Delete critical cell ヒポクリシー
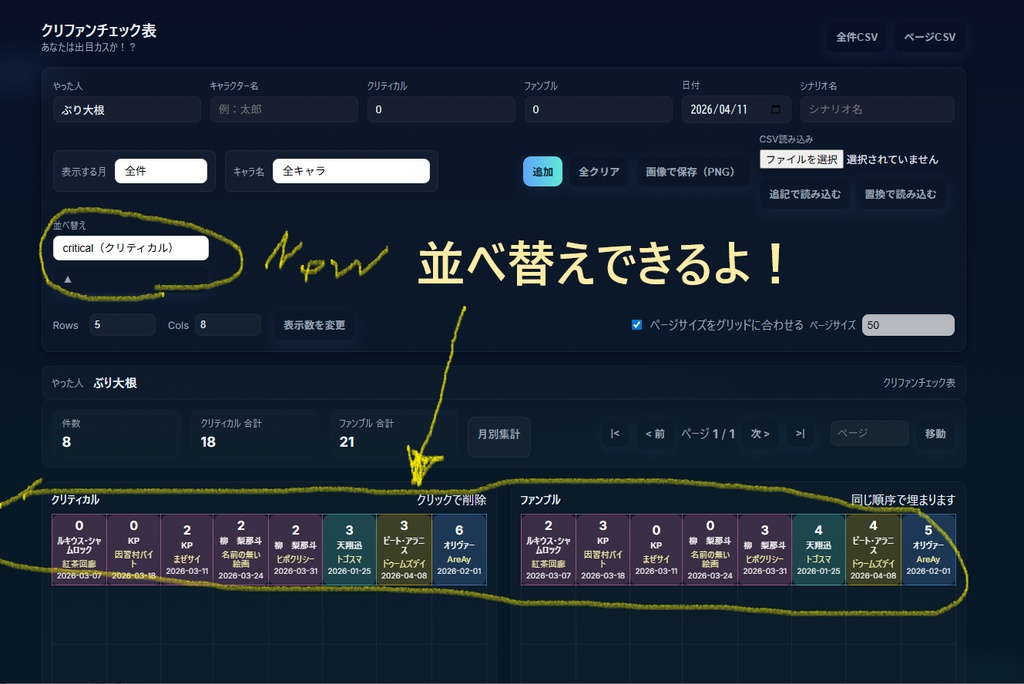Viewport: 1024px width, 684px height. (x=295, y=549)
